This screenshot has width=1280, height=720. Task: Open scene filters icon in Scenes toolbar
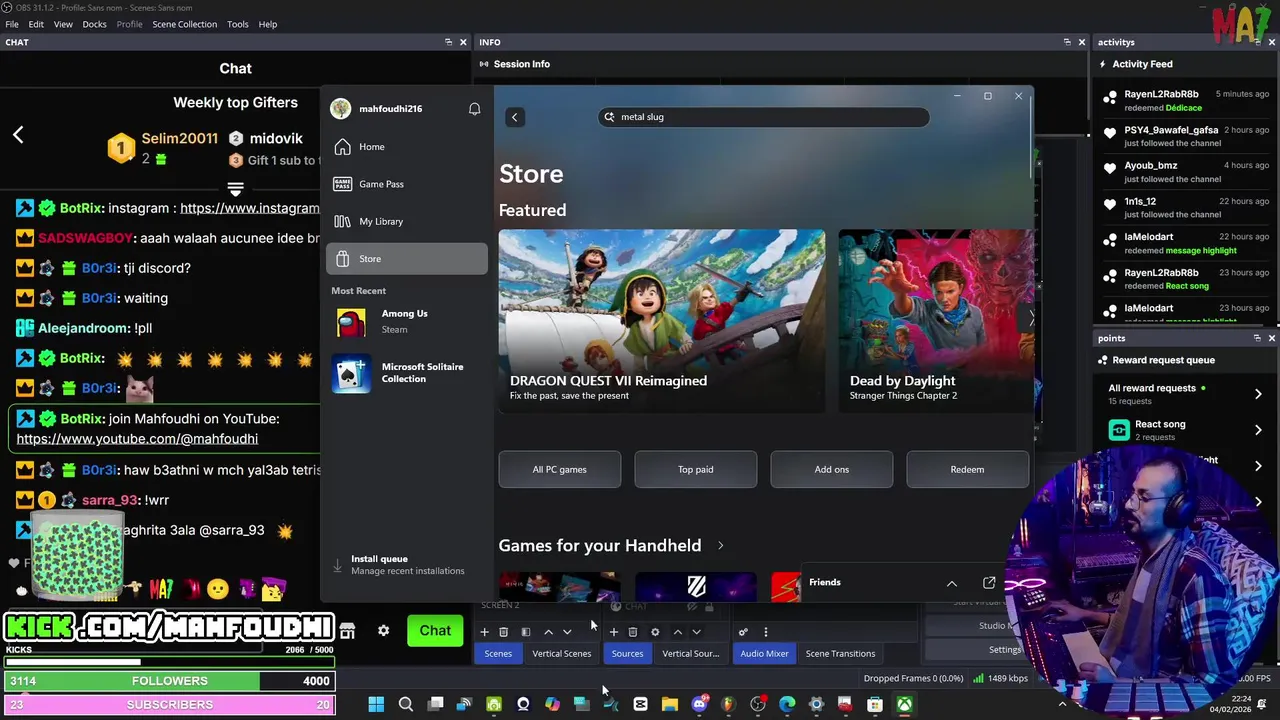click(x=525, y=632)
